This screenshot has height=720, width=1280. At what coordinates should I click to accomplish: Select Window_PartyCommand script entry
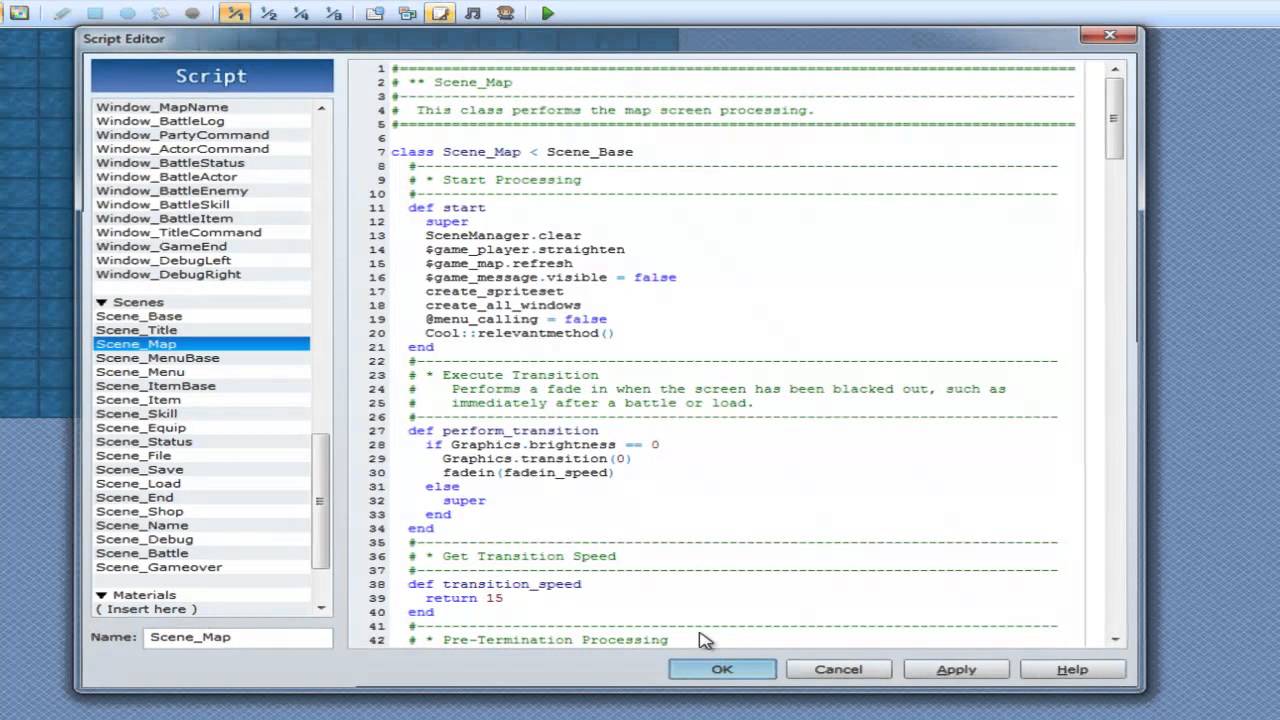tap(202, 135)
